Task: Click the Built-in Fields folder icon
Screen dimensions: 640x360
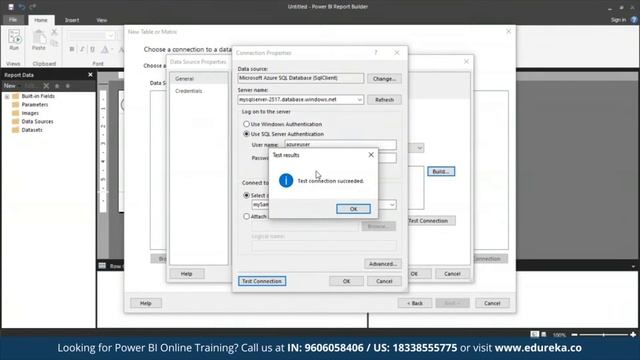Action: click(16, 96)
